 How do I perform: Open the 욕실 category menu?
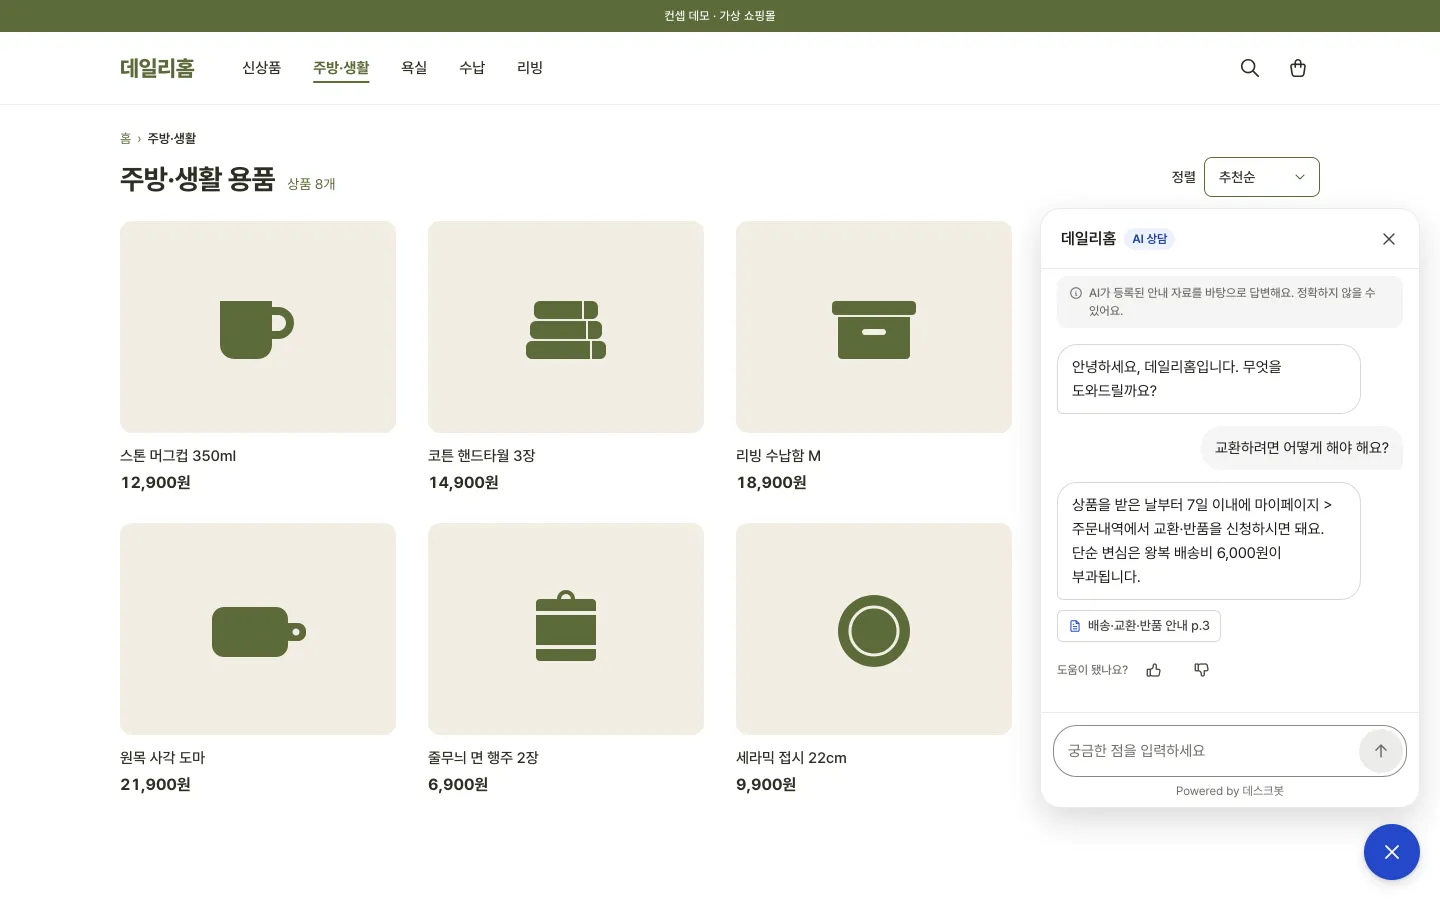coord(414,68)
